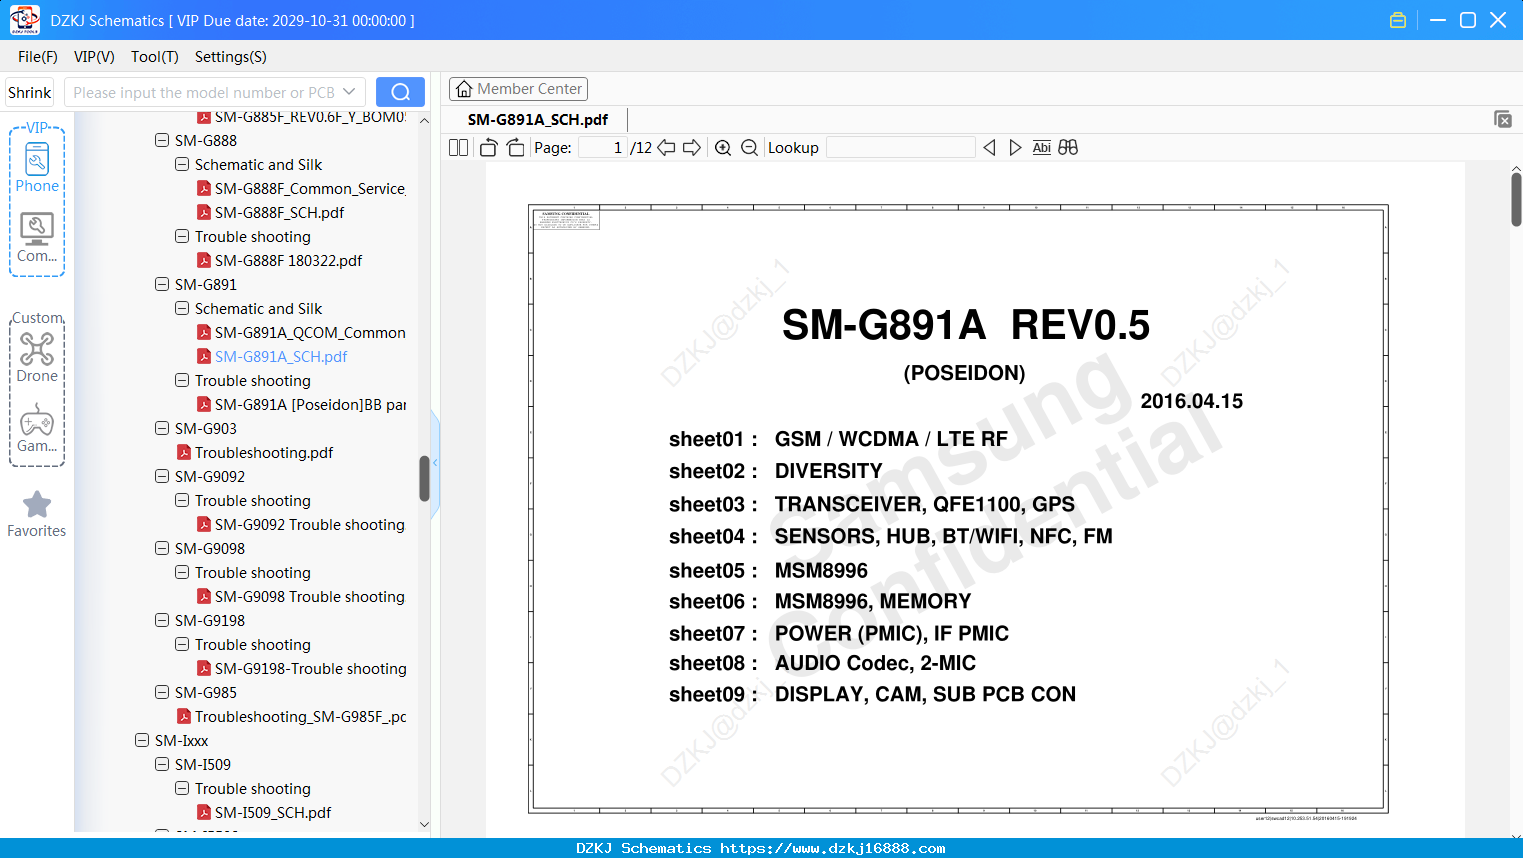The height and width of the screenshot is (858, 1523).
Task: Click the DZKJ app logo
Action: coord(24,20)
